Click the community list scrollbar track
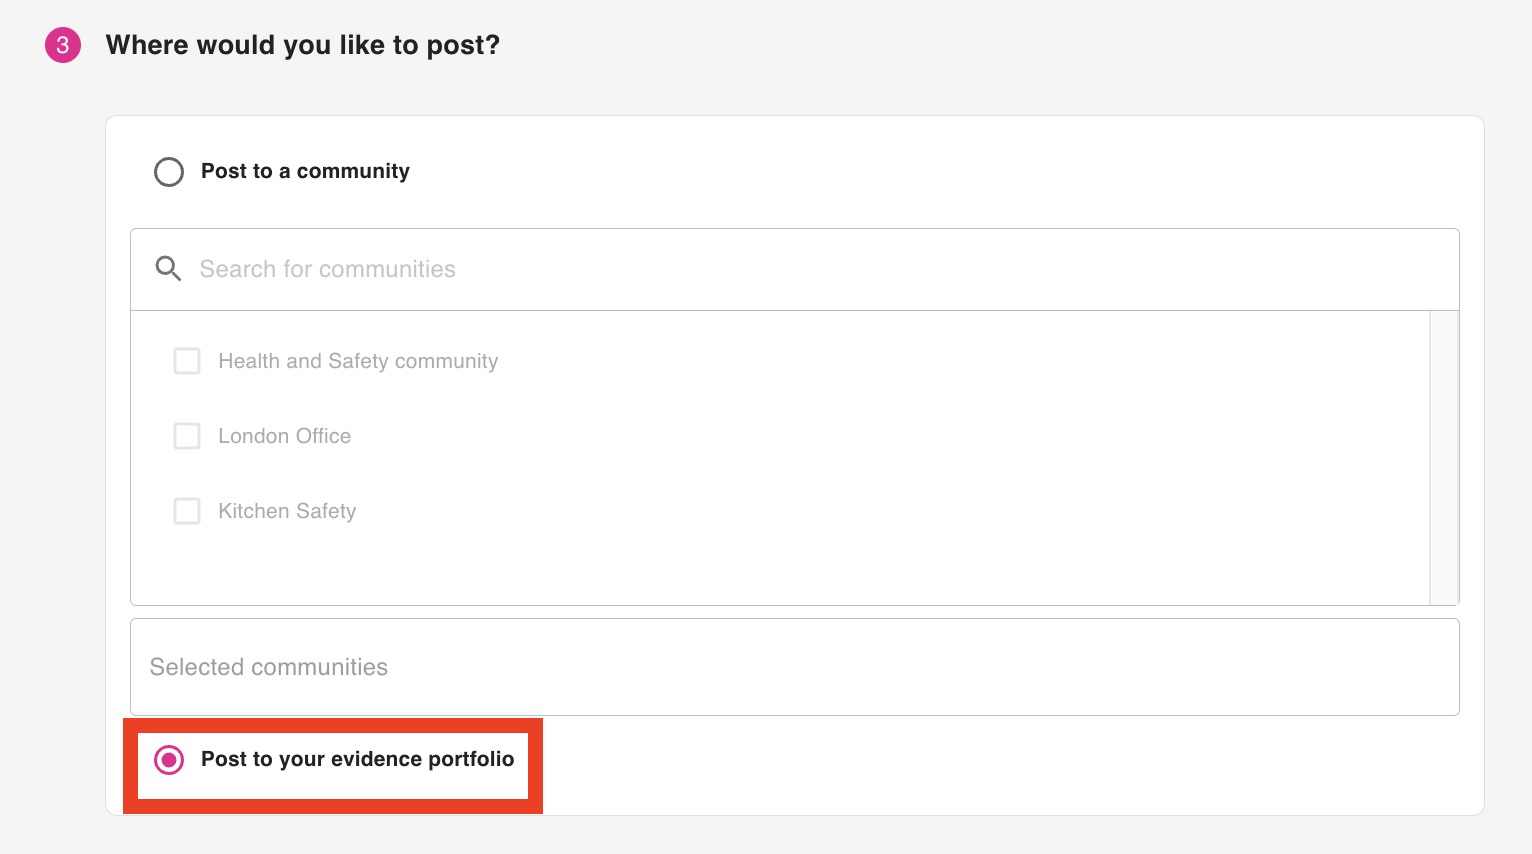The width and height of the screenshot is (1532, 854). [1444, 457]
